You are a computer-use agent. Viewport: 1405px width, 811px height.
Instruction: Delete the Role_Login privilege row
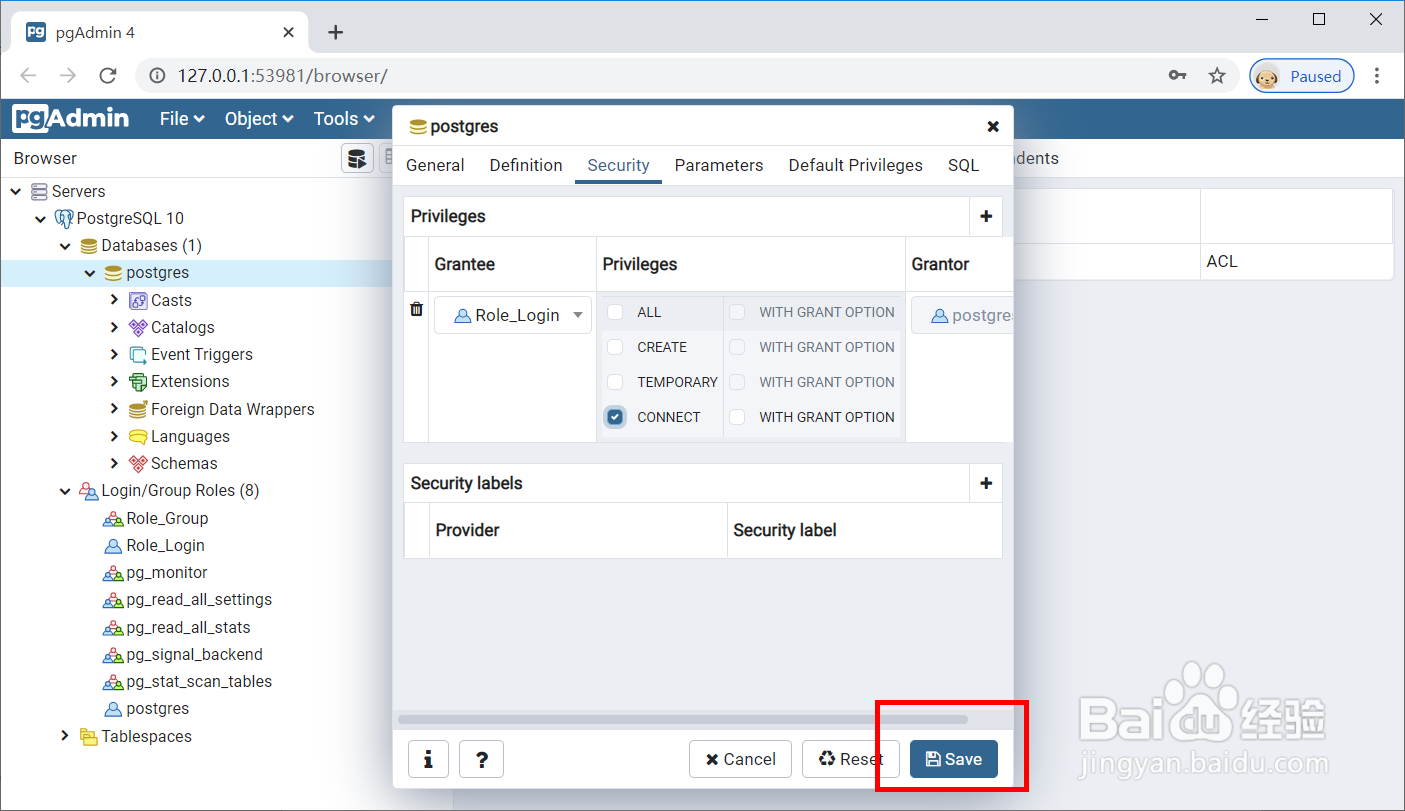coord(417,310)
